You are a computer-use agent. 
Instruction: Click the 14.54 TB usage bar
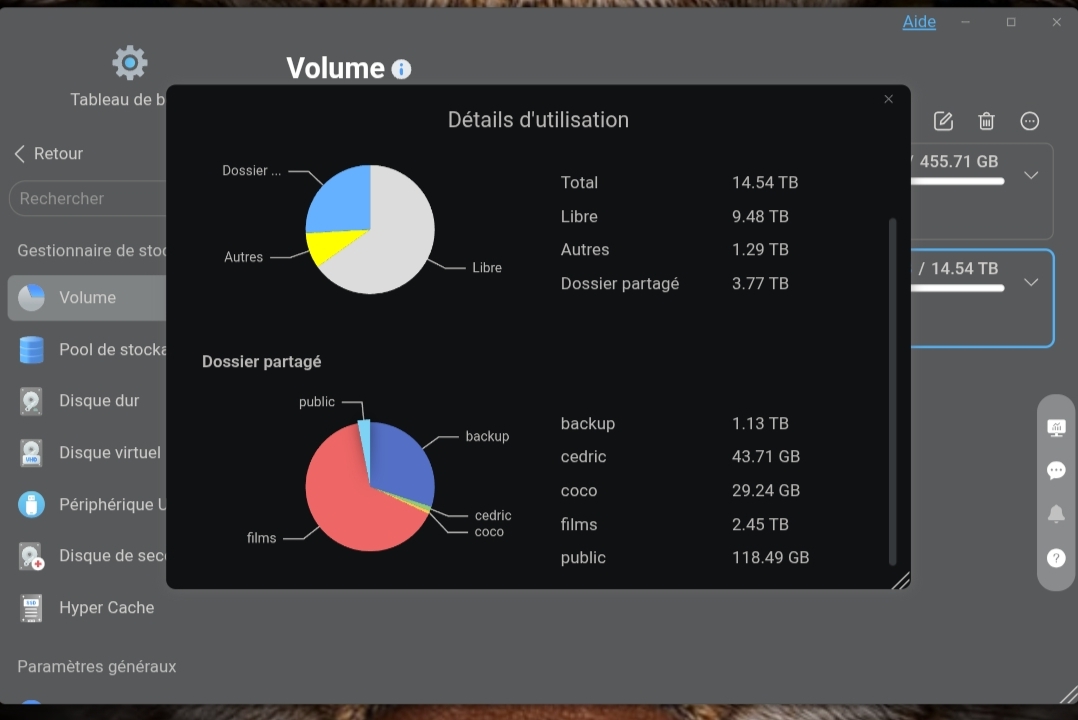(x=958, y=288)
